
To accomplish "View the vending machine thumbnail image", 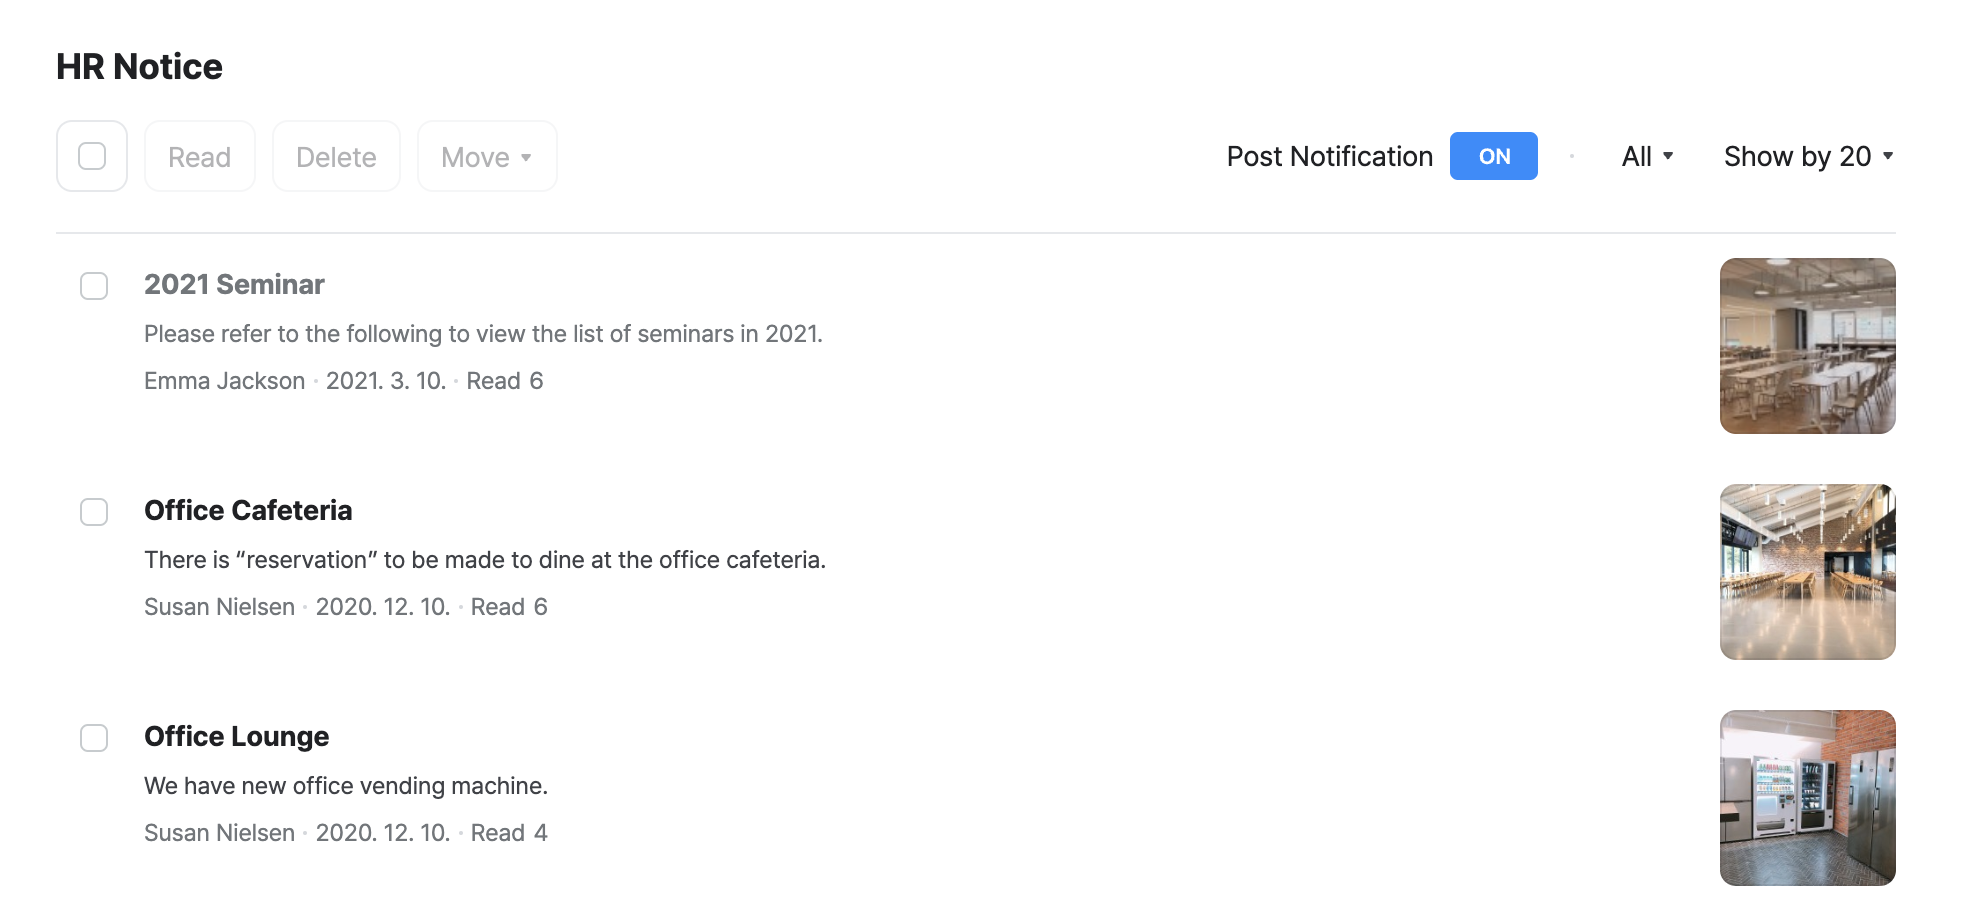I will pyautogui.click(x=1807, y=798).
